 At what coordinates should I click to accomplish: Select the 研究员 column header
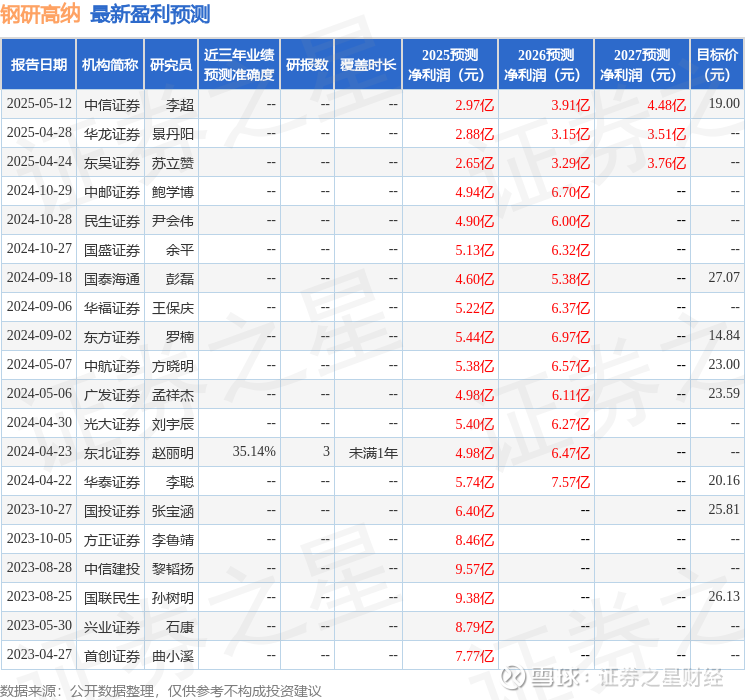[171, 65]
